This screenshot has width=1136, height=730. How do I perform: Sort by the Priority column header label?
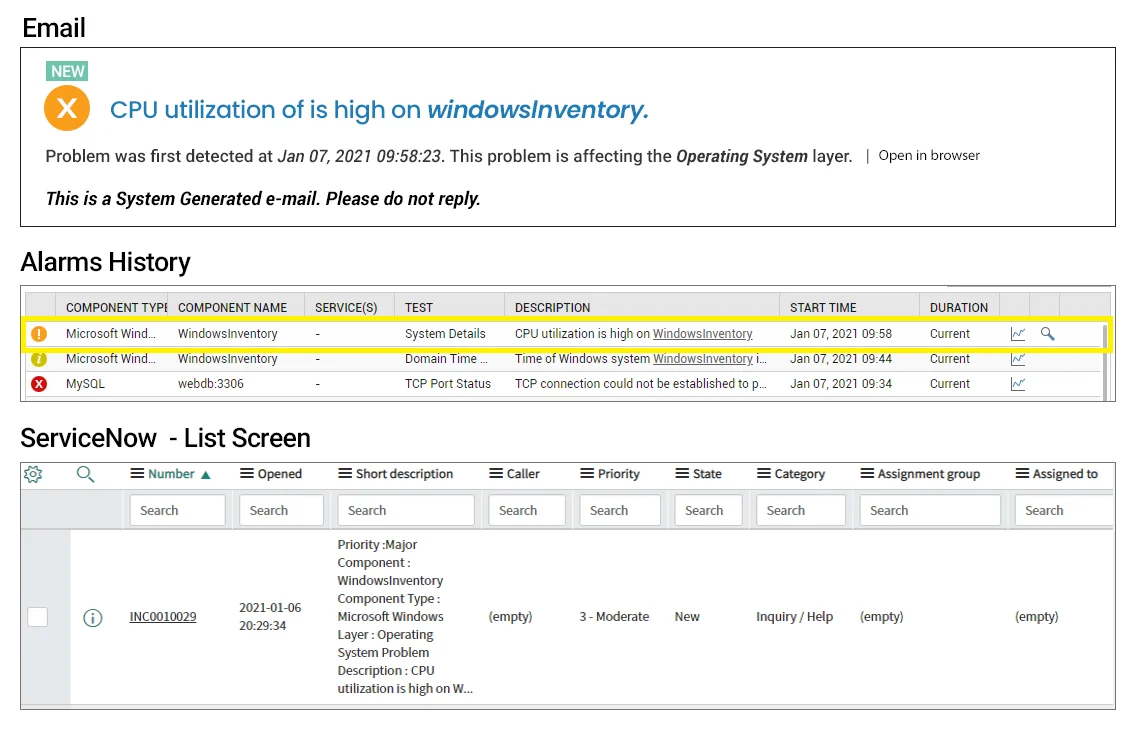(619, 474)
